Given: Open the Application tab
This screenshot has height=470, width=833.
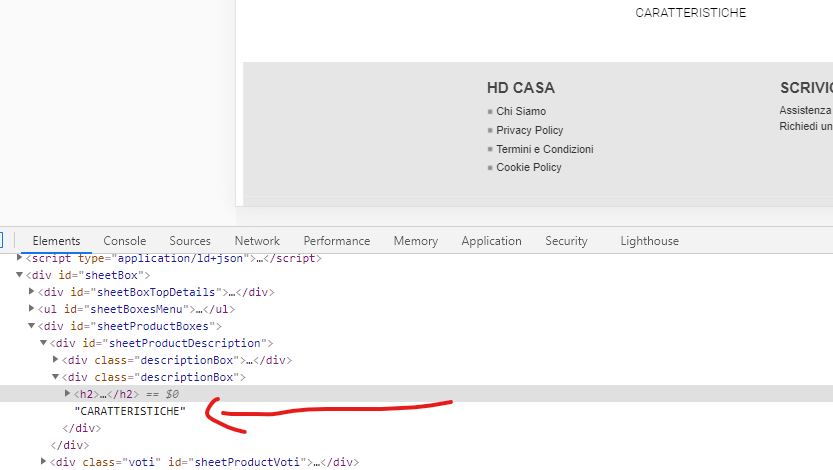Looking at the screenshot, I should pos(491,241).
